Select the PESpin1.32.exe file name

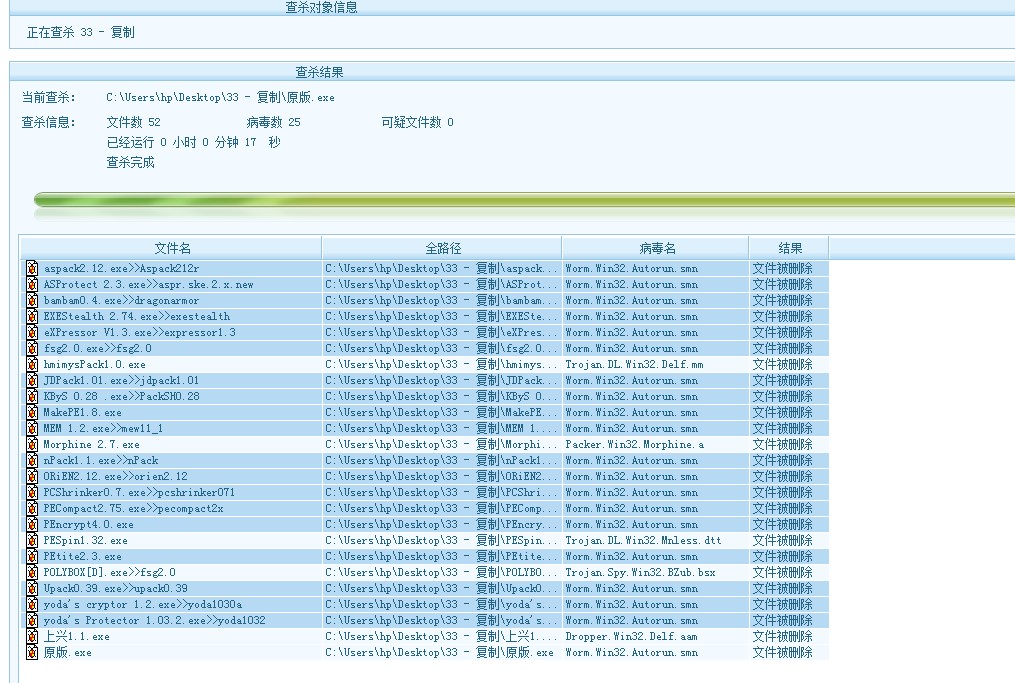(x=85, y=540)
